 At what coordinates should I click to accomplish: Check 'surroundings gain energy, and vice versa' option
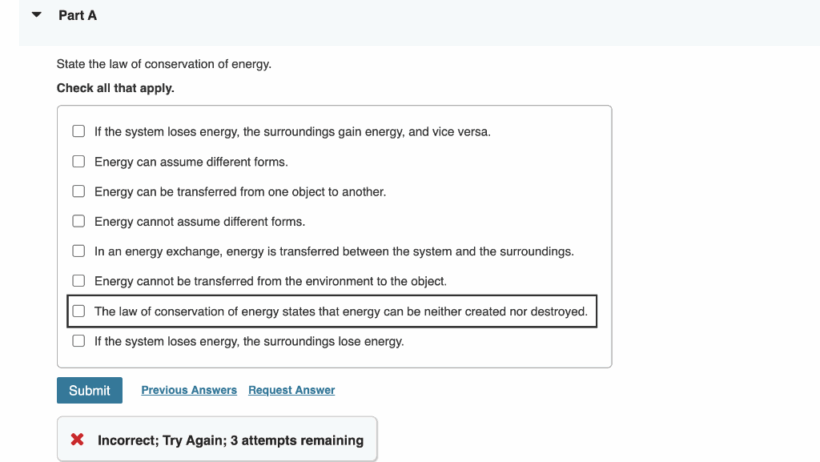click(x=78, y=131)
